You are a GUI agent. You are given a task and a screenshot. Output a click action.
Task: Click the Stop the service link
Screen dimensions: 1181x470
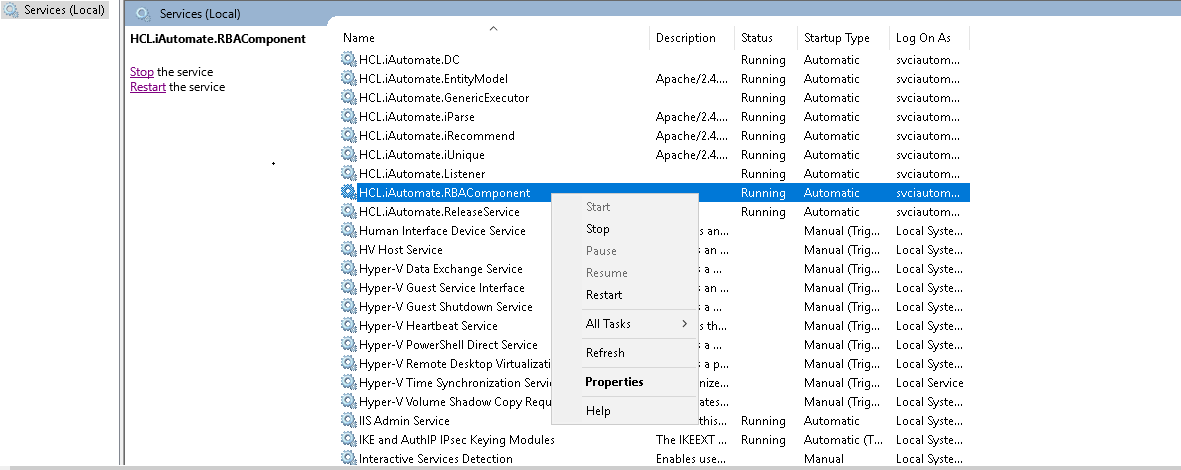click(x=142, y=72)
